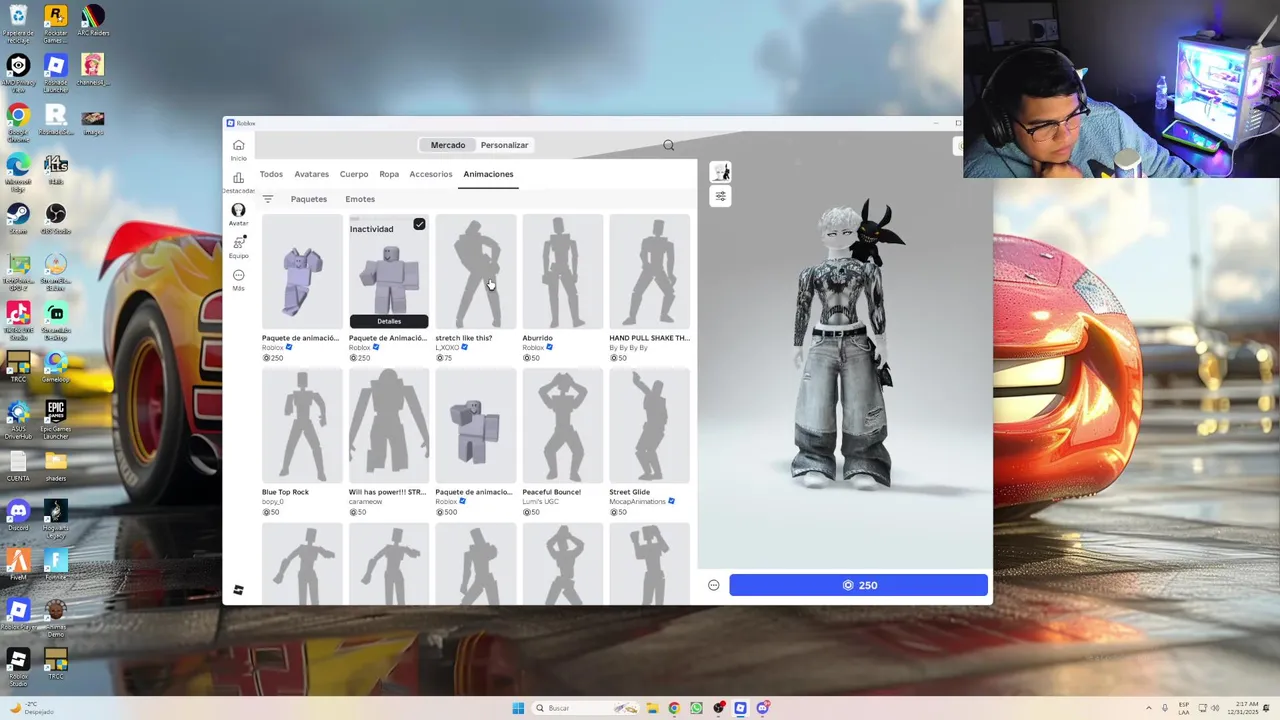Click the taskbar Buscar search box

click(x=585, y=708)
